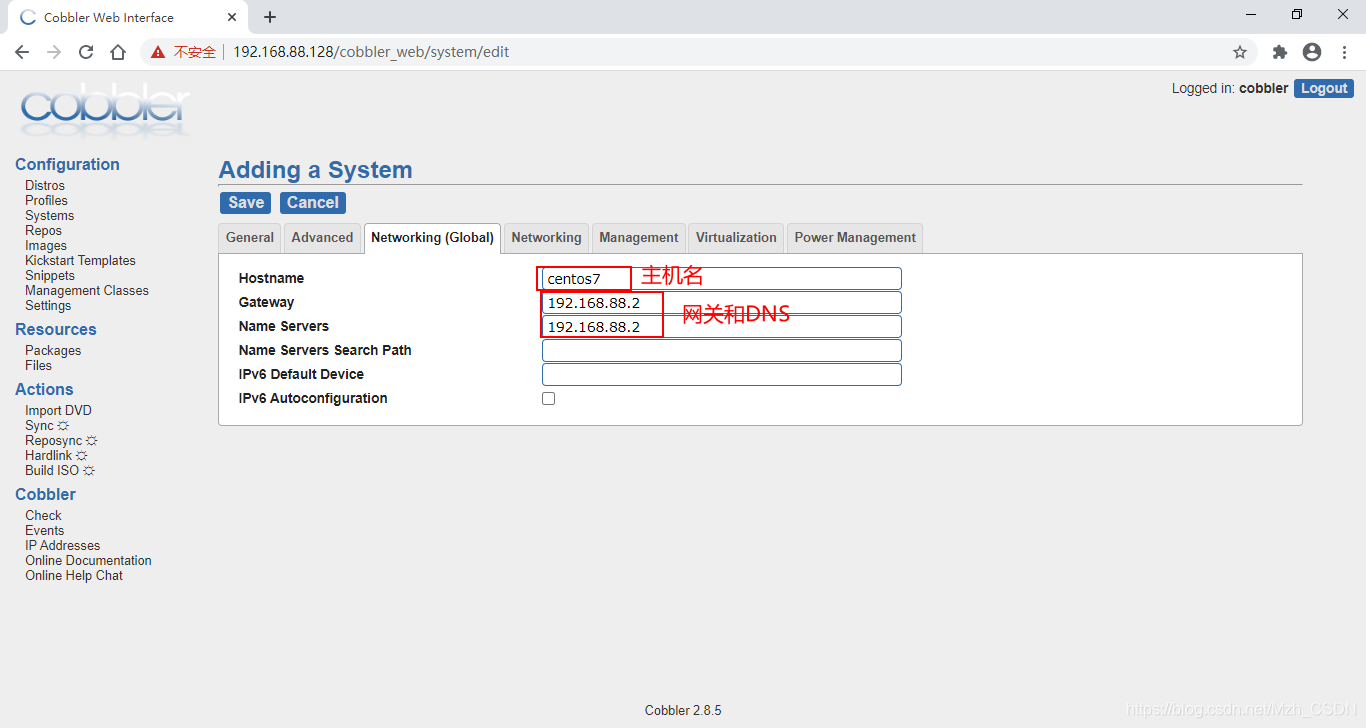Open the Networking tab
Viewport: 1366px width, 728px height.
click(x=546, y=237)
